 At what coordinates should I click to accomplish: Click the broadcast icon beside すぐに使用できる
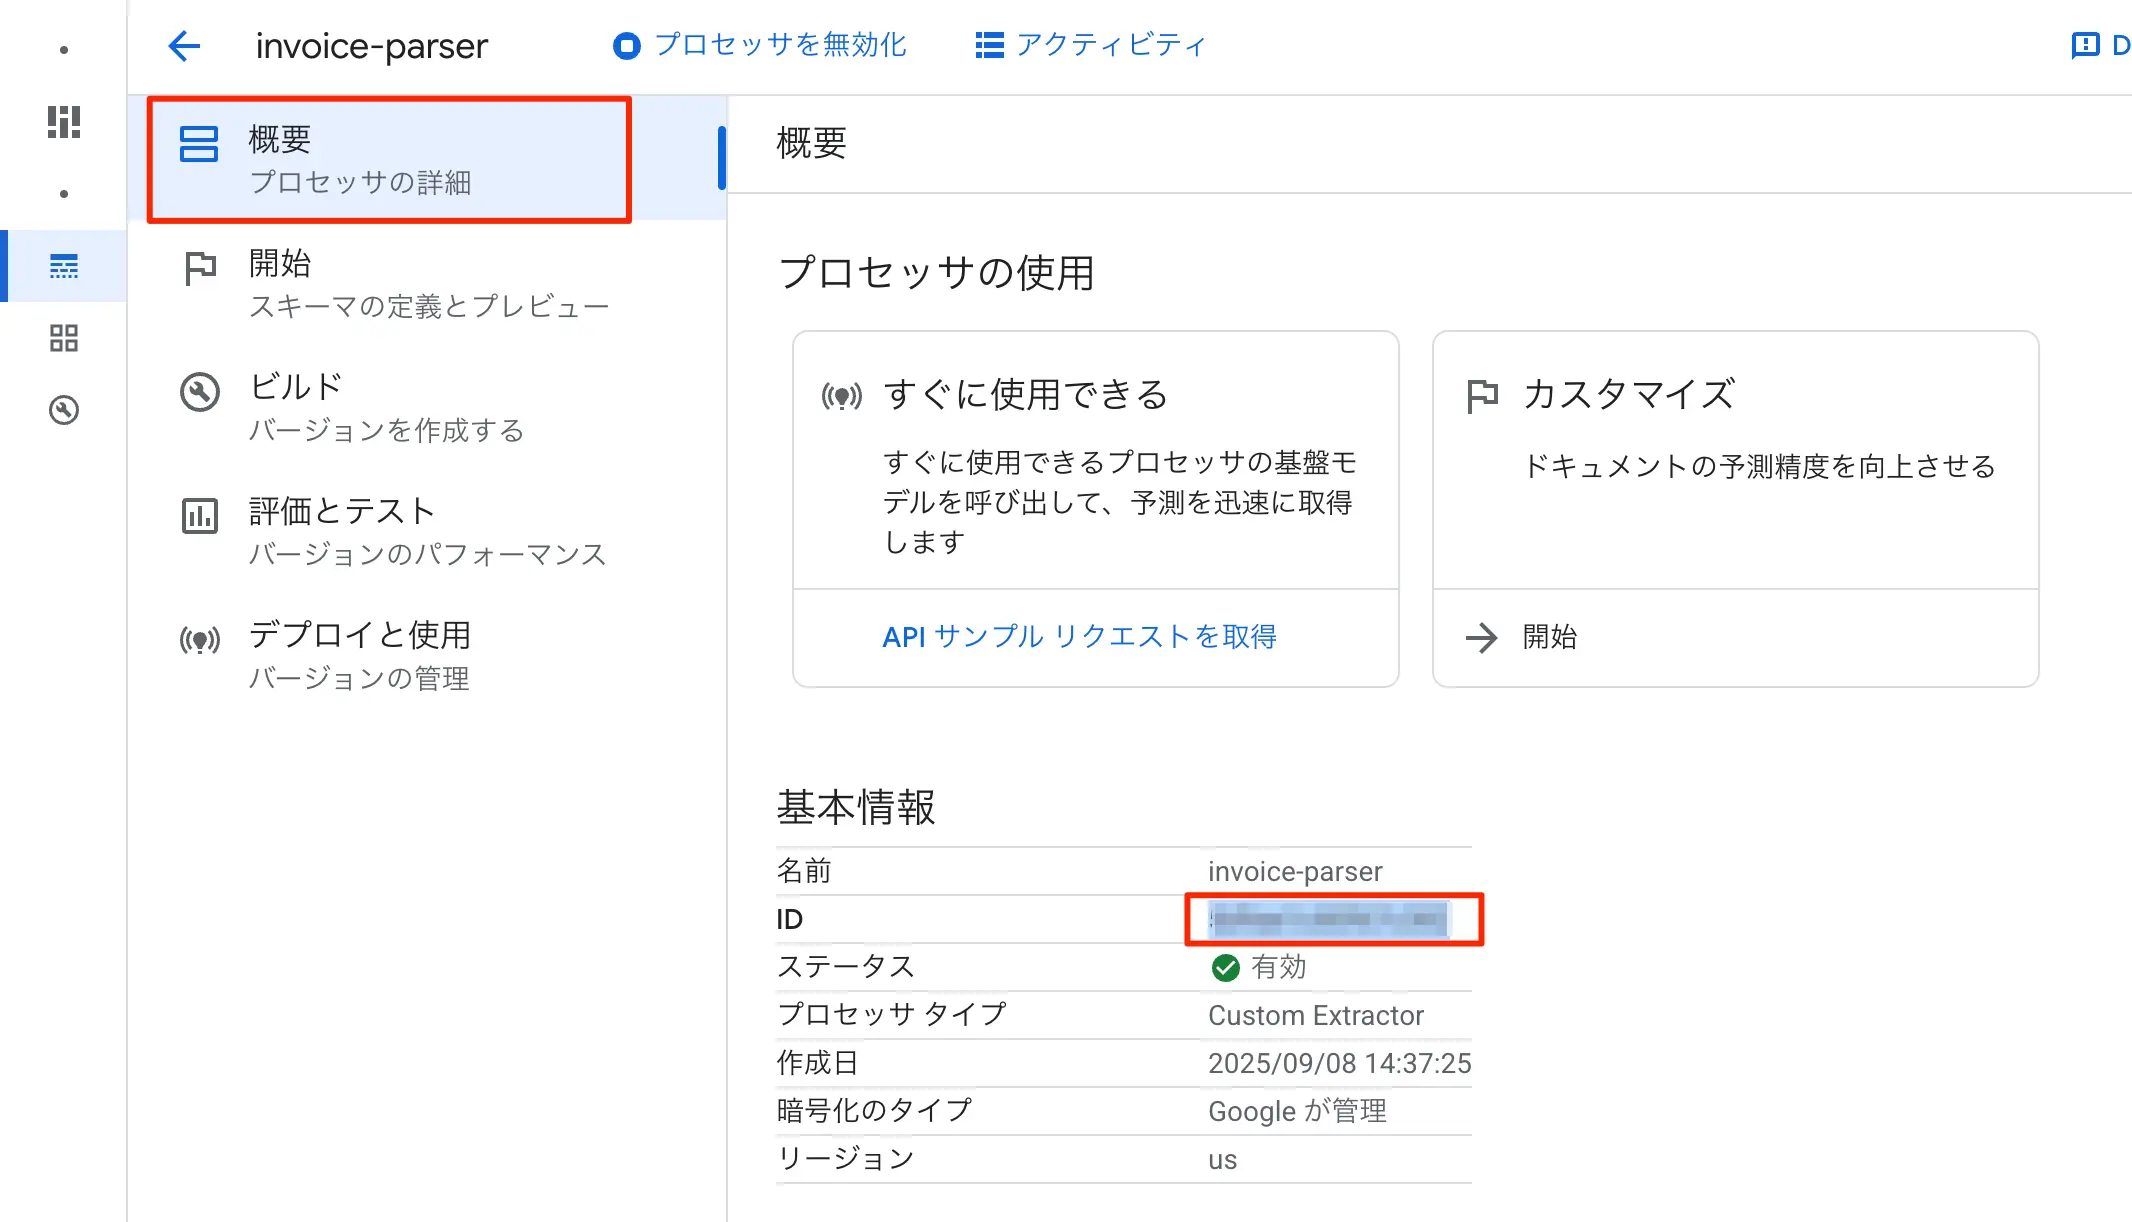[x=841, y=397]
